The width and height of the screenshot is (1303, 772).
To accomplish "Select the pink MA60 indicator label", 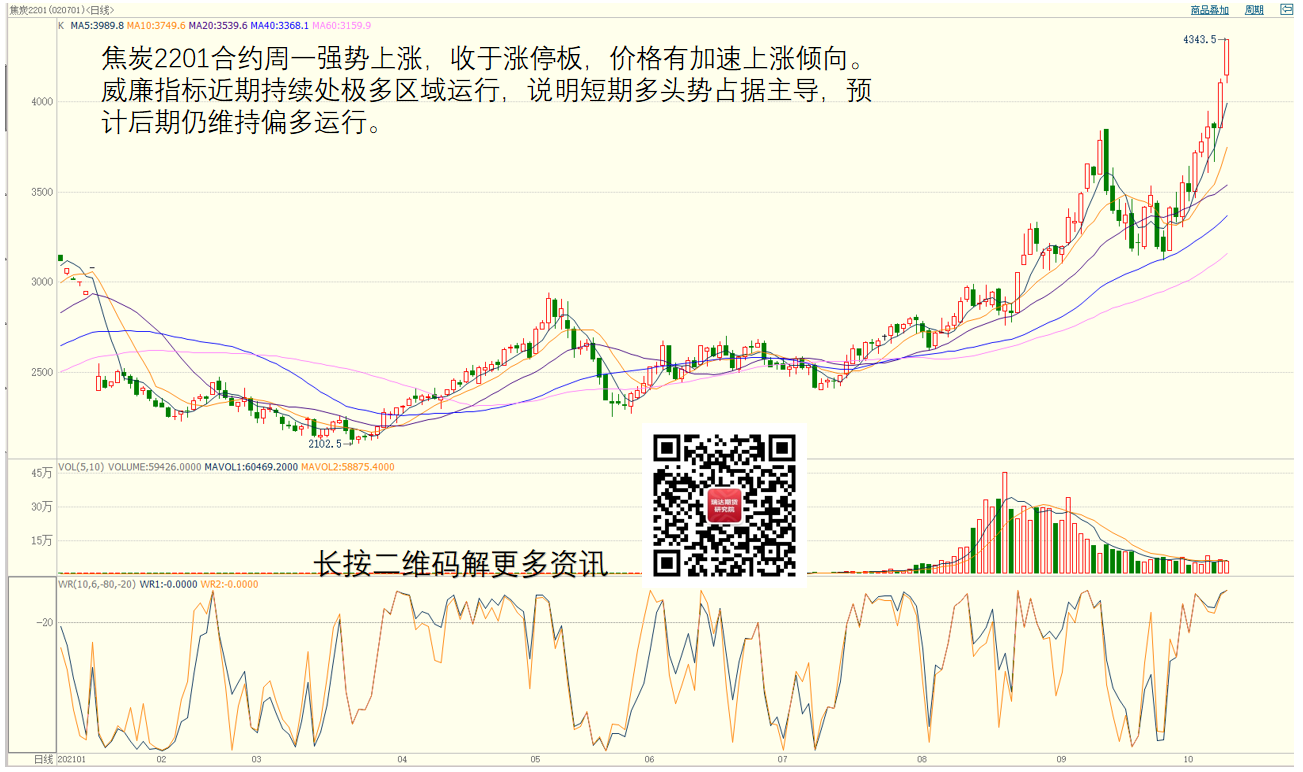I will tap(342, 25).
